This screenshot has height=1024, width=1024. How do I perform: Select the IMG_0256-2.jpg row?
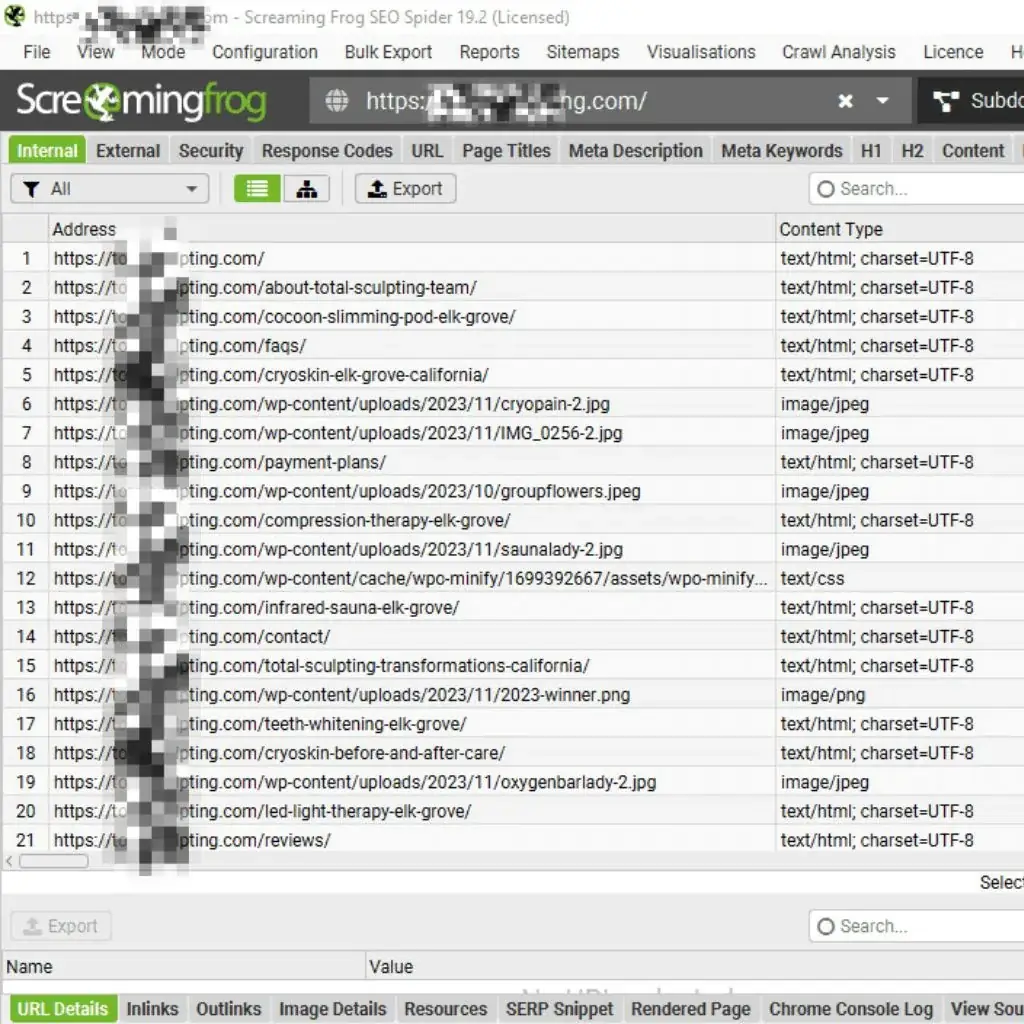click(x=513, y=433)
